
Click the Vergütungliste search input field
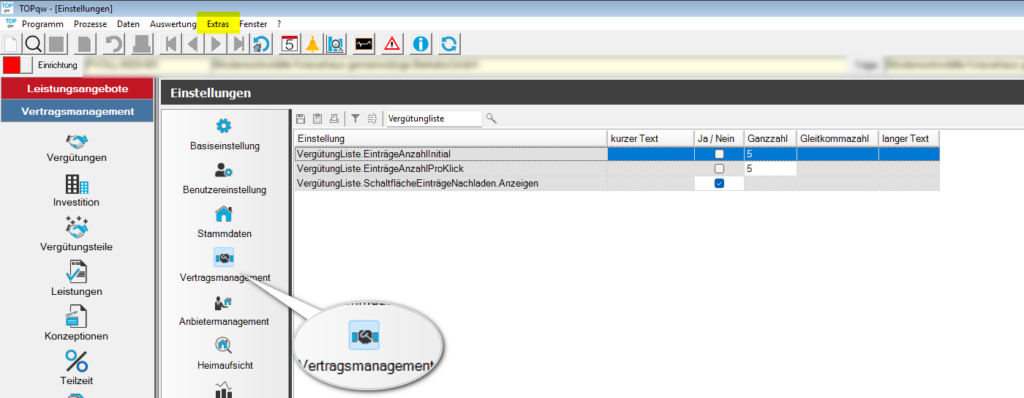coord(434,118)
